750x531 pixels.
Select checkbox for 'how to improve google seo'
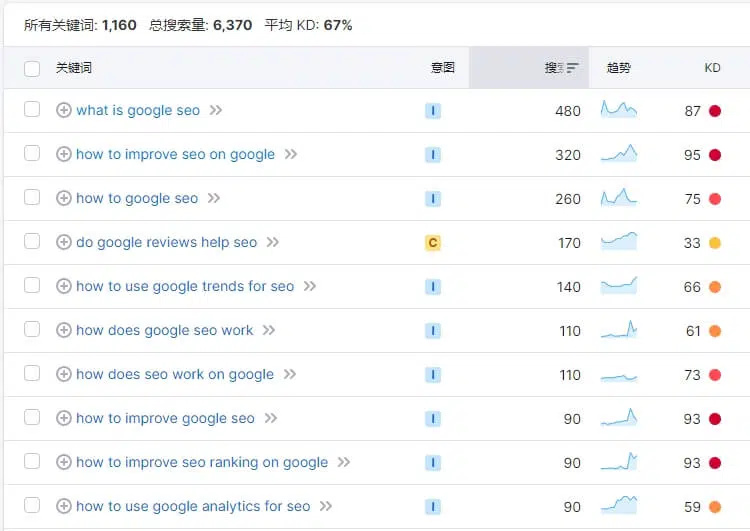(32, 417)
